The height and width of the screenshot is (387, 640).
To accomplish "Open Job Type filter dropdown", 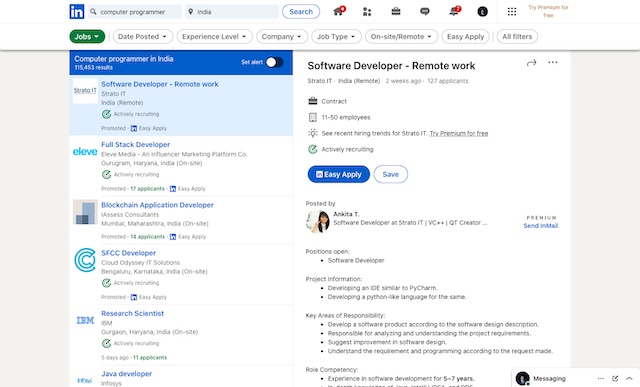I will click(336, 36).
